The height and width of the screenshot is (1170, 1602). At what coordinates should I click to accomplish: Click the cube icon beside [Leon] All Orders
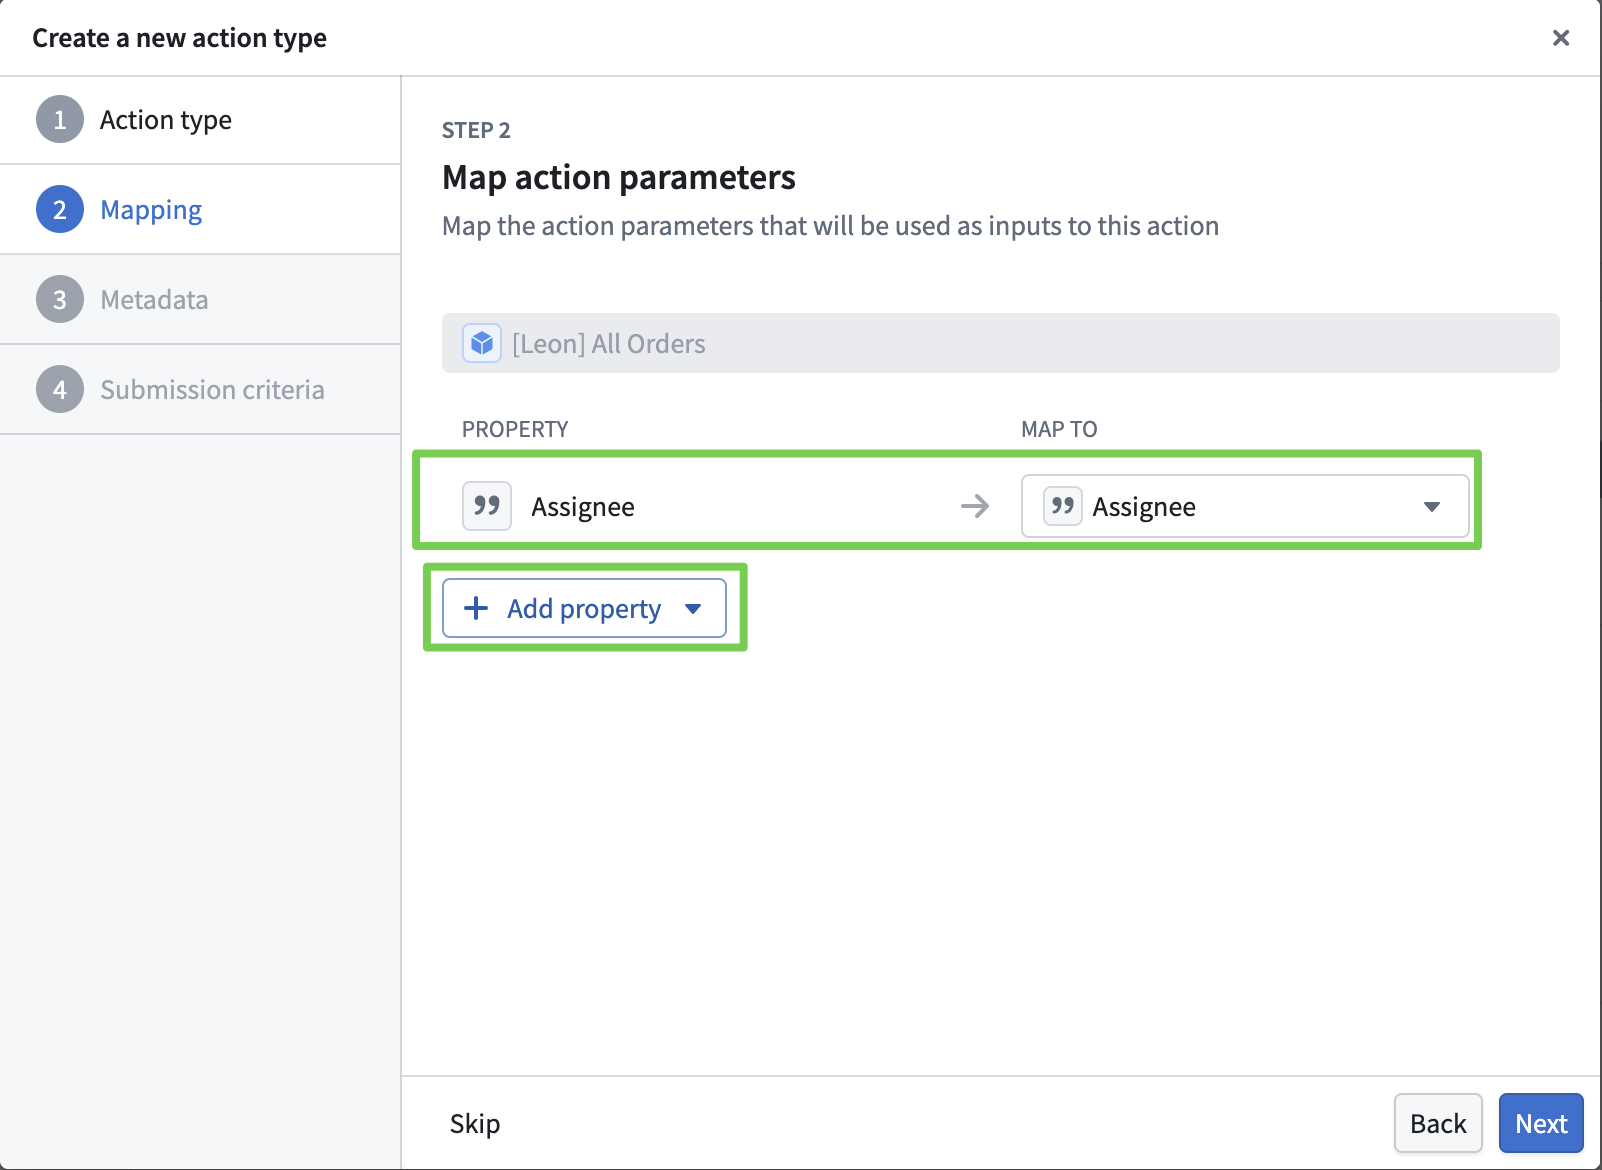point(482,344)
